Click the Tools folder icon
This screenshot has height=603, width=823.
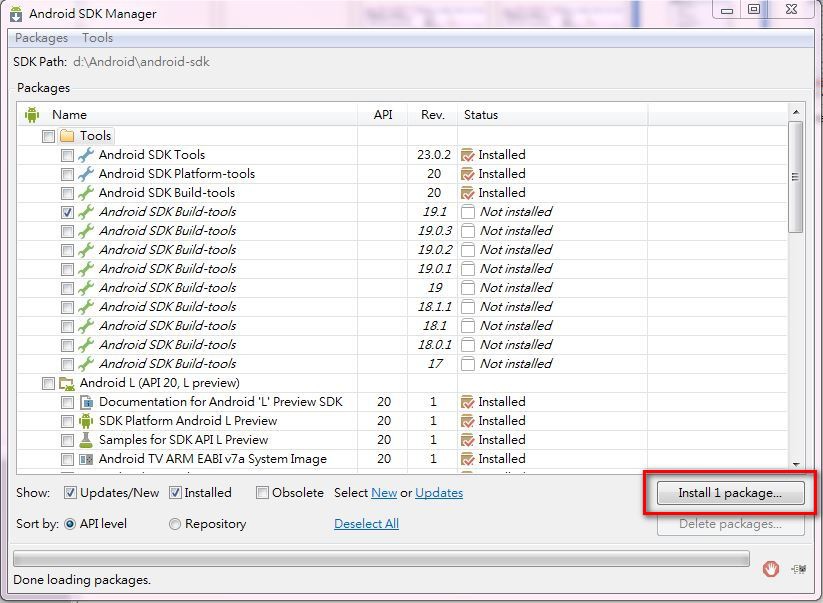[67, 136]
